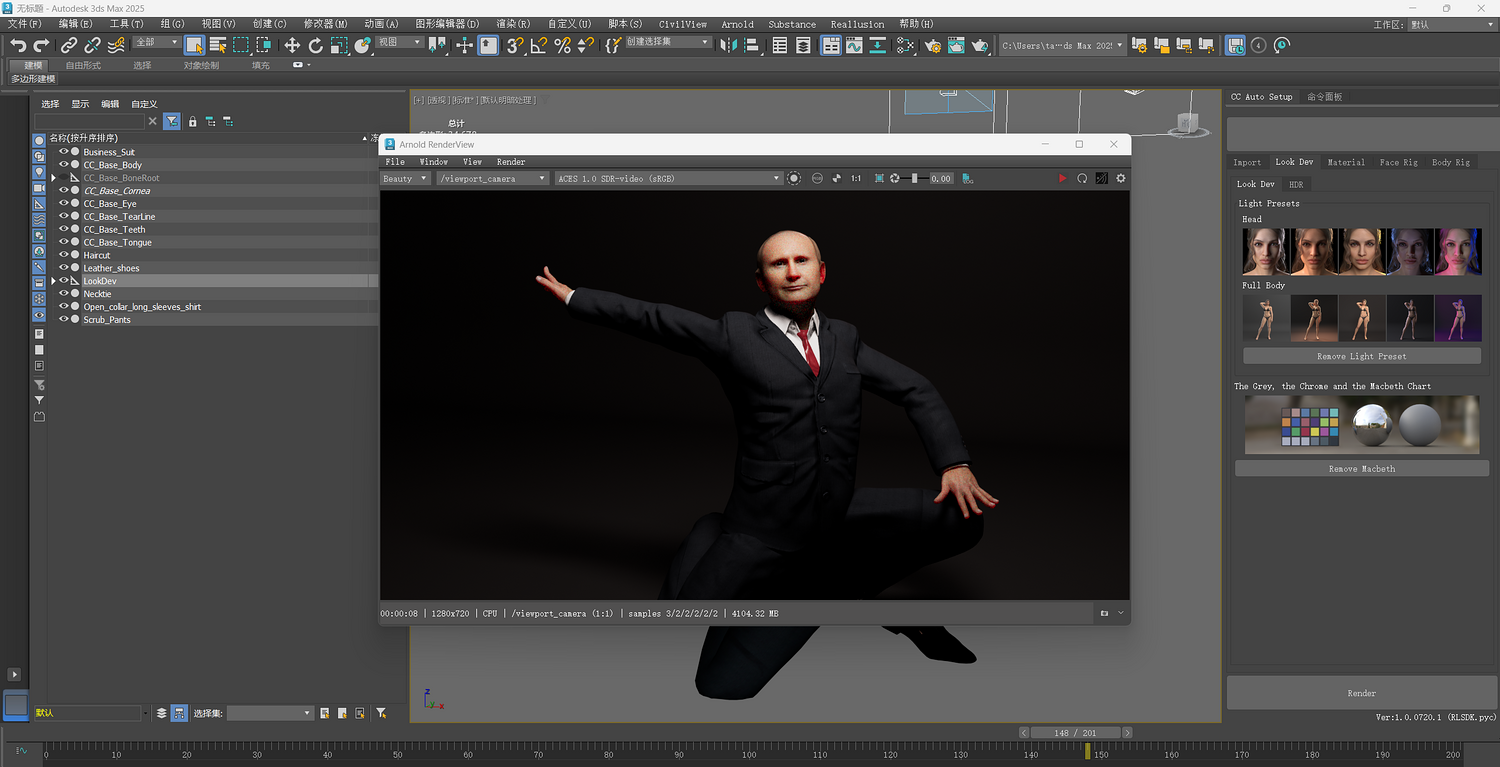The image size is (1500, 767).
Task: Click the 1:1 zoom icon in RenderView
Action: pos(856,178)
